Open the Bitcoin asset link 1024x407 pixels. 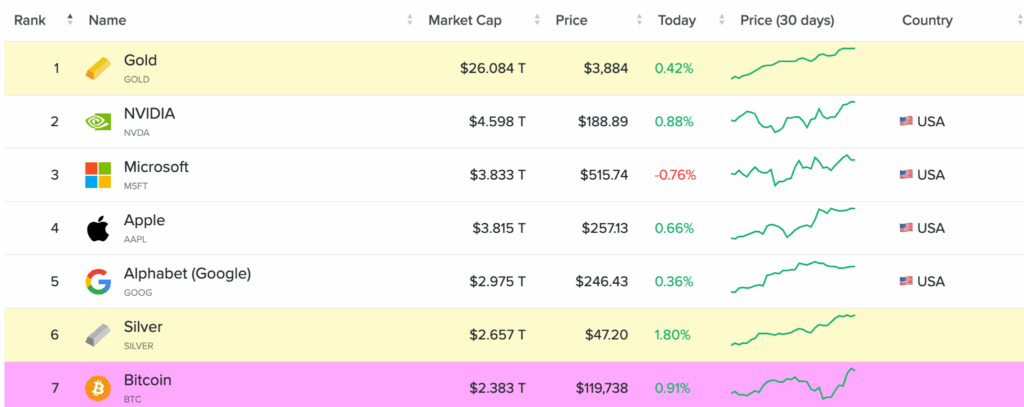148,380
